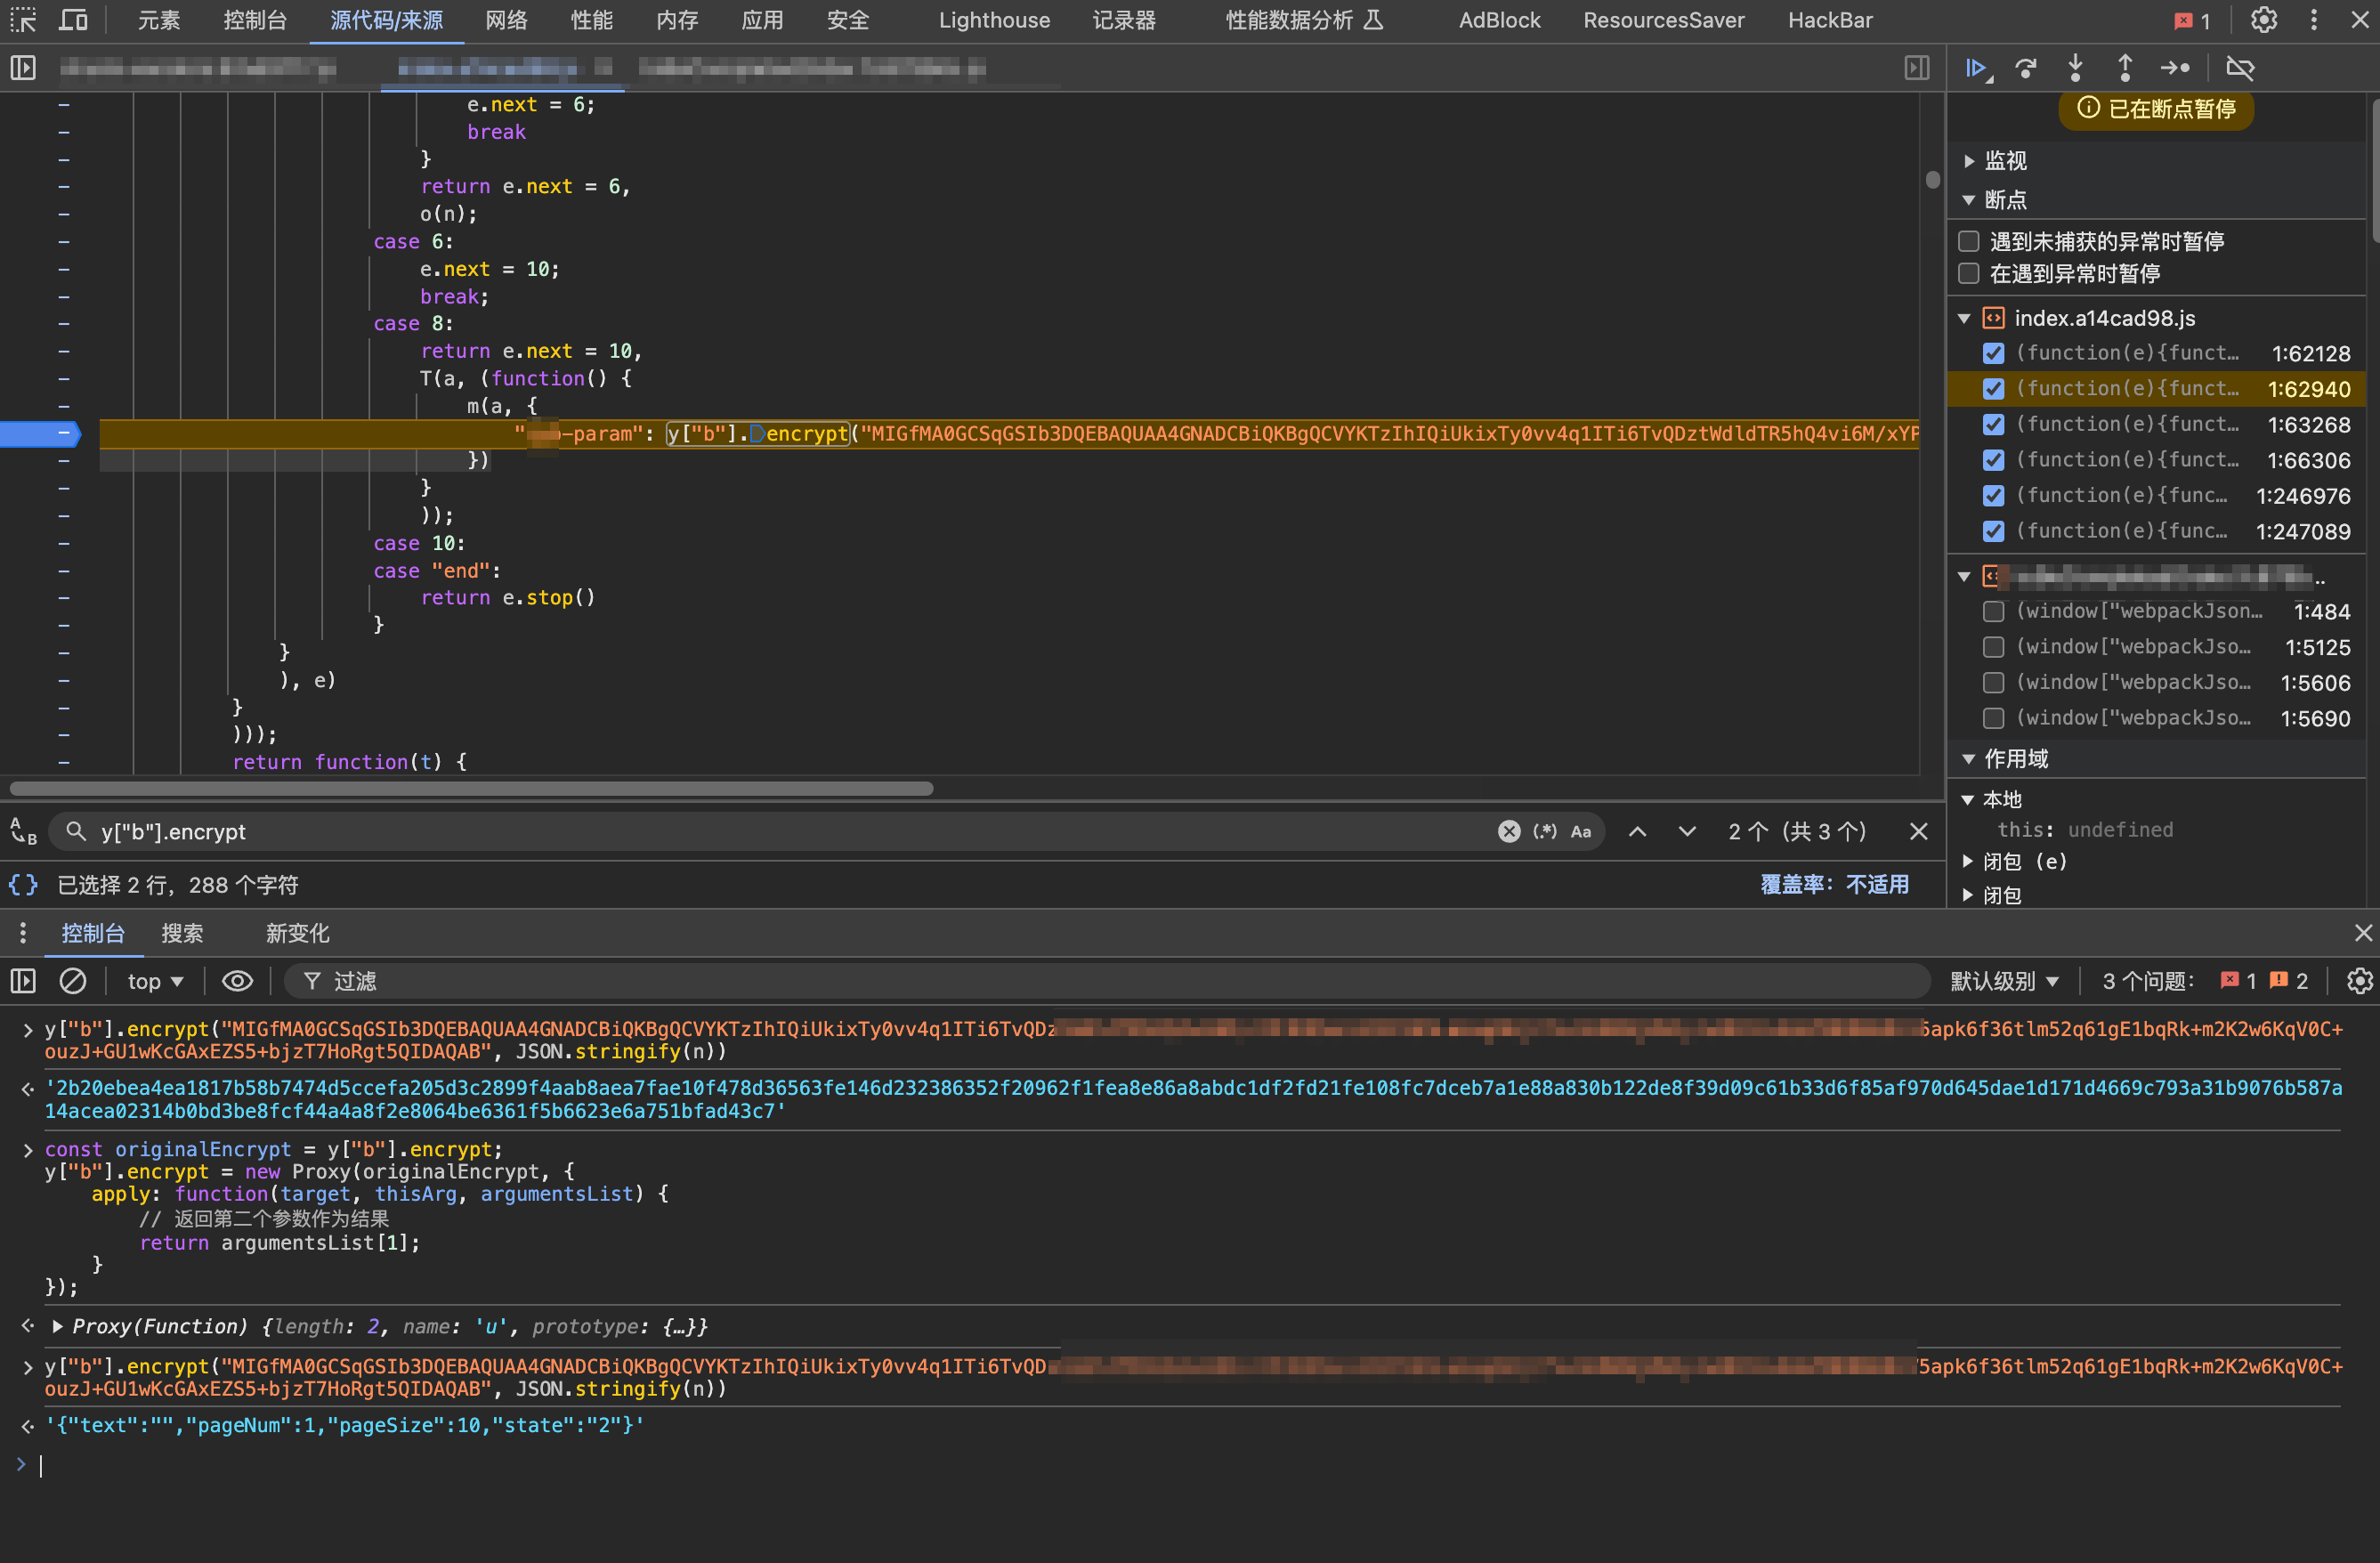Screen dimensions: 2380x1563
Task: Close the bottom drawer
Action: pos(2362,933)
